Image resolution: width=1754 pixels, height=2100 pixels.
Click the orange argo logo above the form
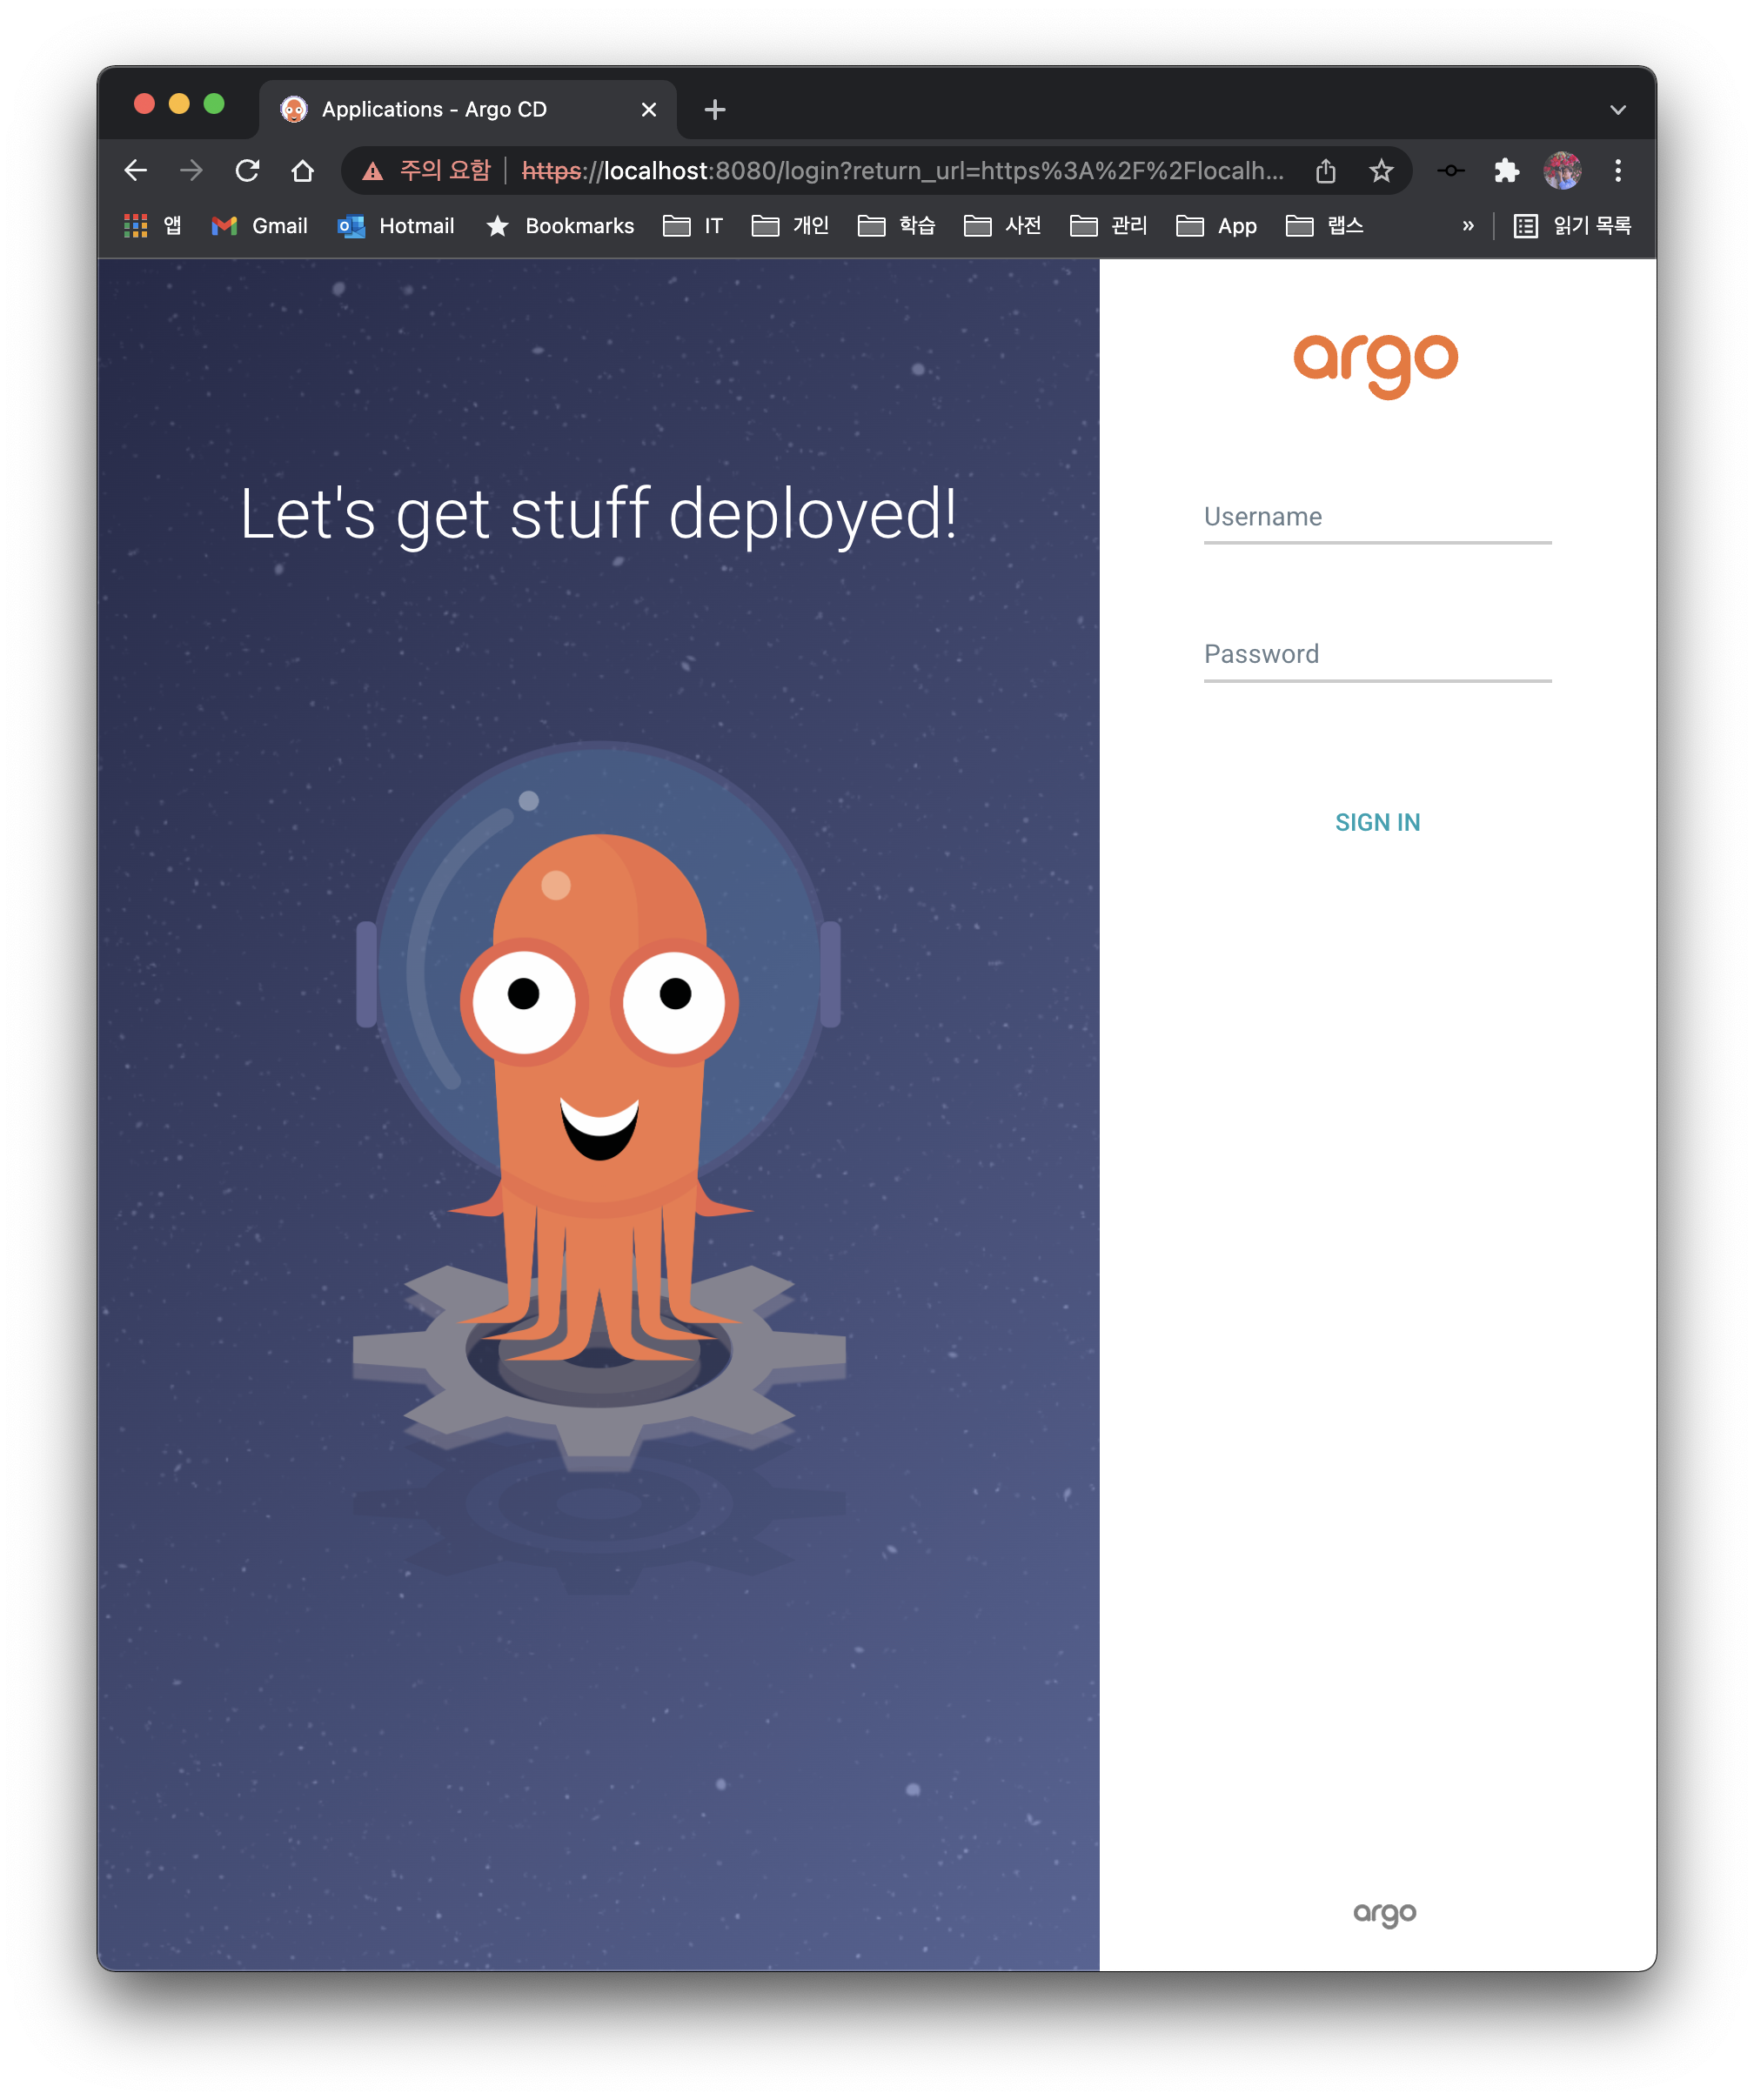tap(1377, 360)
